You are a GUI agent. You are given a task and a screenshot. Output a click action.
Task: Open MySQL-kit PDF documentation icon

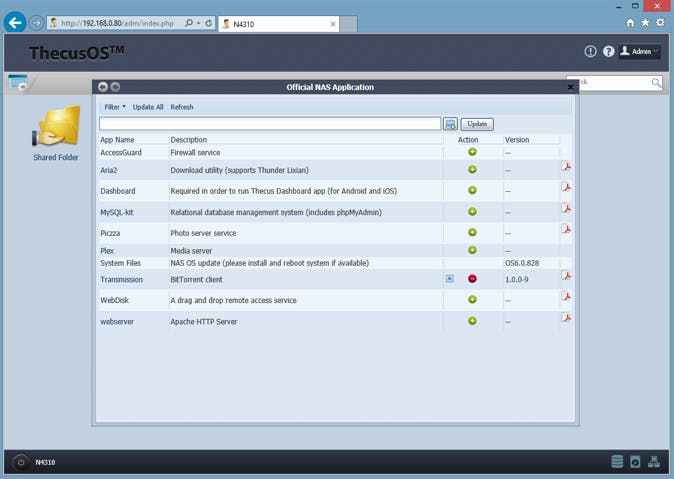566,208
